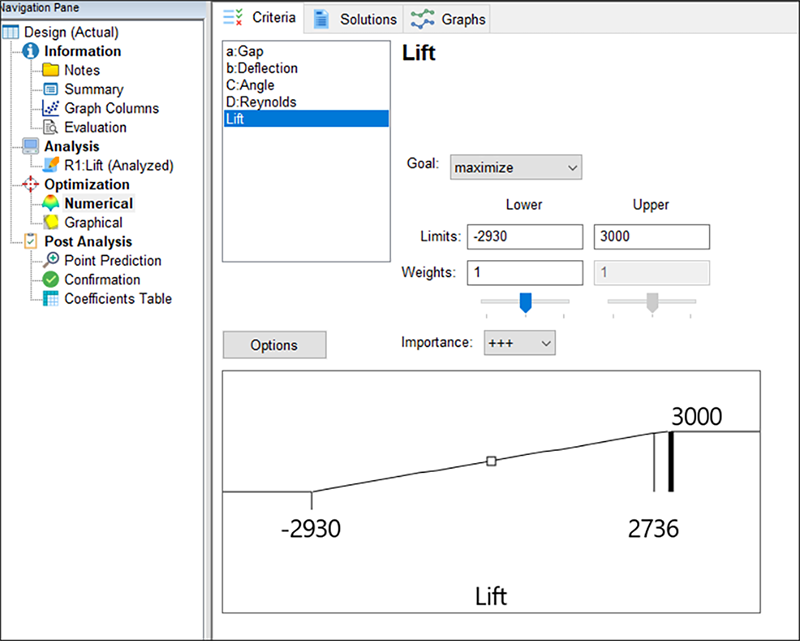Screen dimensions: 800x641
Task: Click the Notes folder icon
Action: [51, 70]
